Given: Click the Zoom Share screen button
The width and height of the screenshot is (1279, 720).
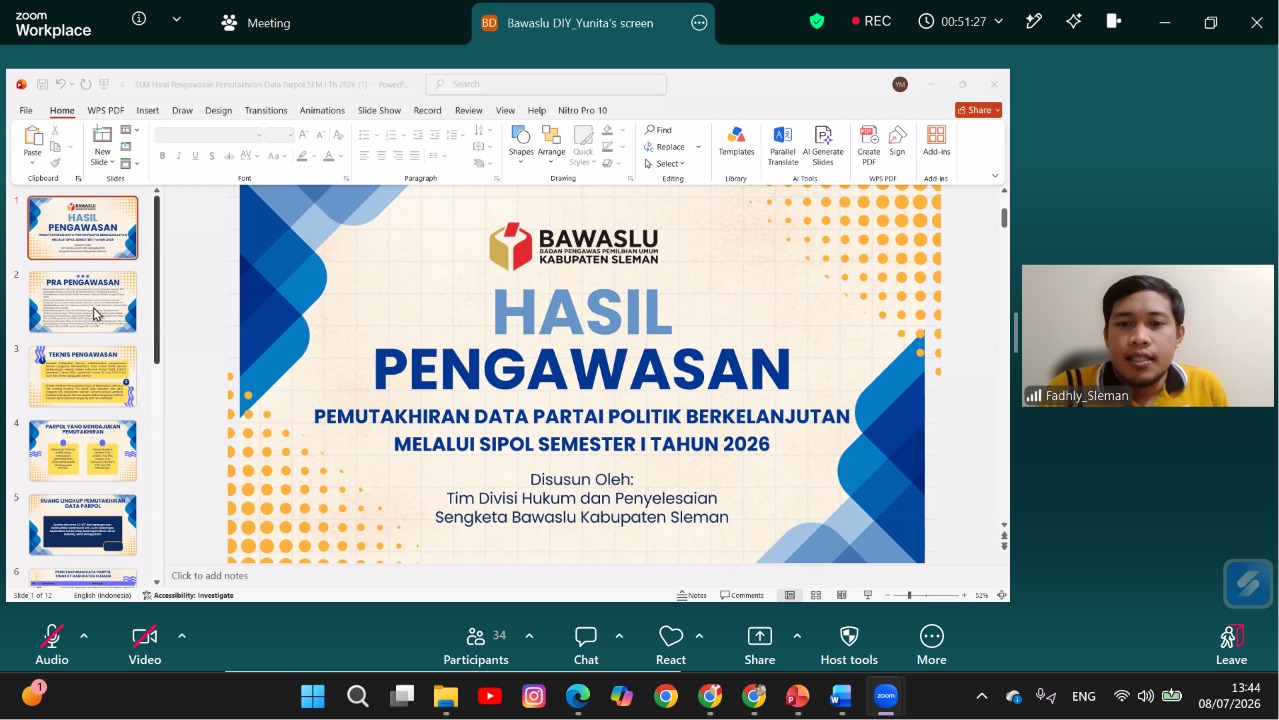Looking at the screenshot, I should click(760, 645).
